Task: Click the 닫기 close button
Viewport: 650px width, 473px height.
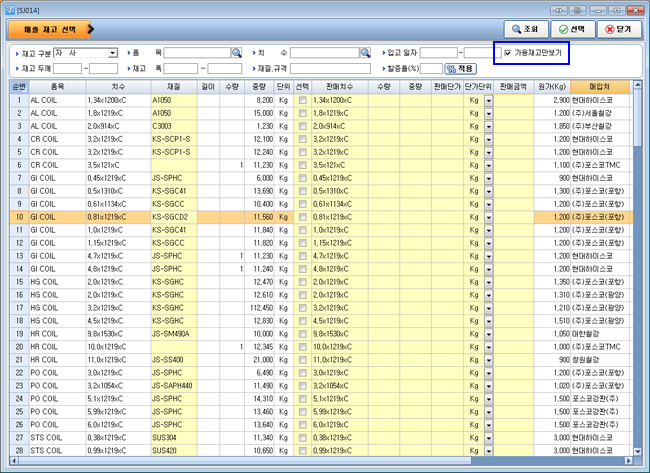Action: [619, 29]
